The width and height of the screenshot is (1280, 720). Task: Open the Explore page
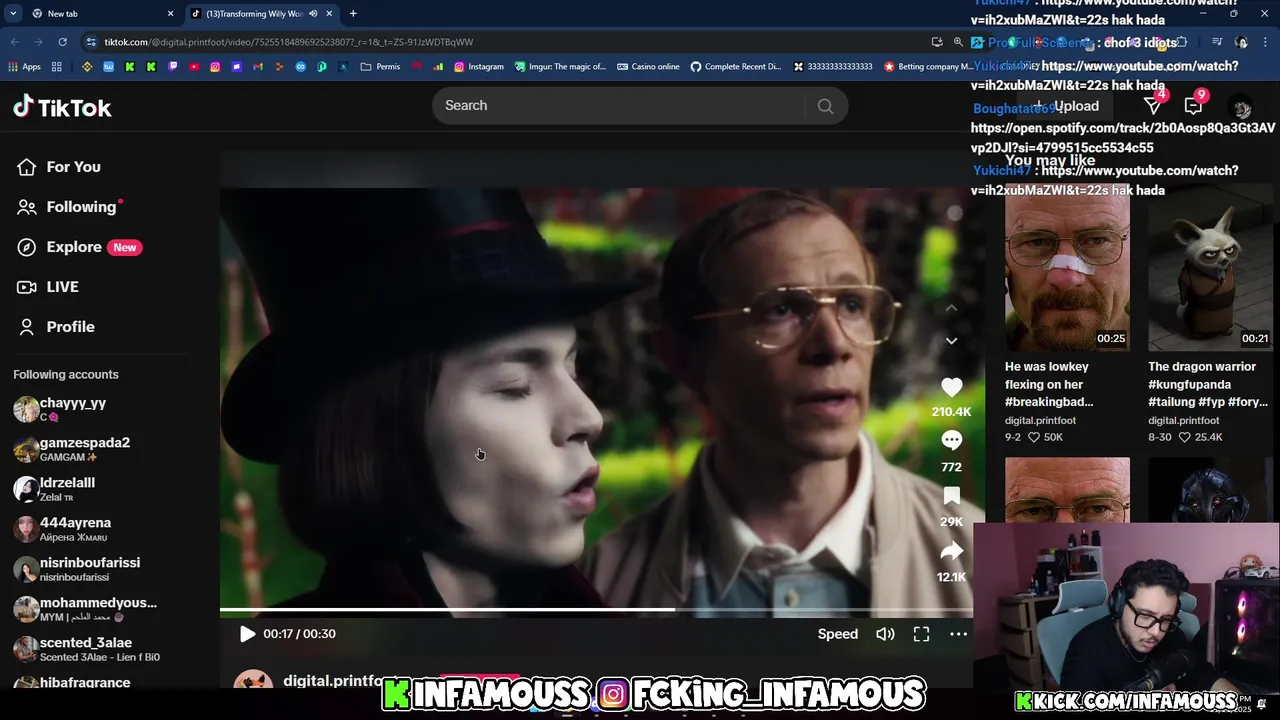[x=77, y=247]
